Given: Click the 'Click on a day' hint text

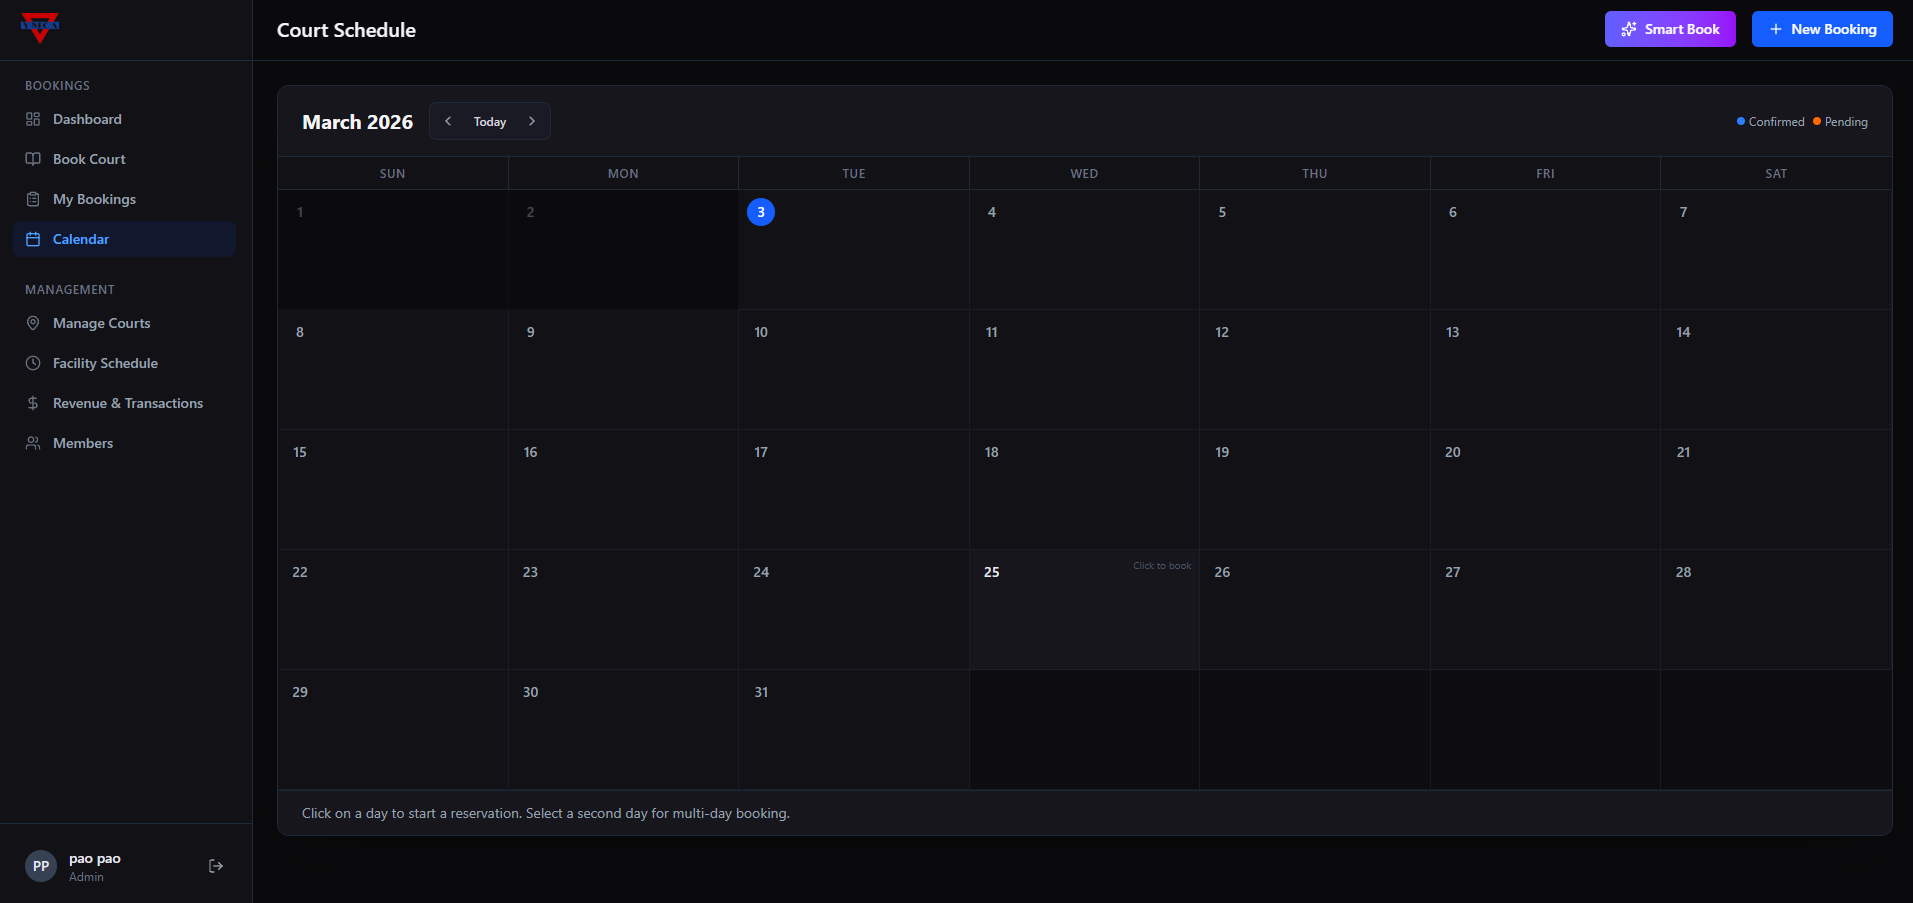Looking at the screenshot, I should [546, 813].
